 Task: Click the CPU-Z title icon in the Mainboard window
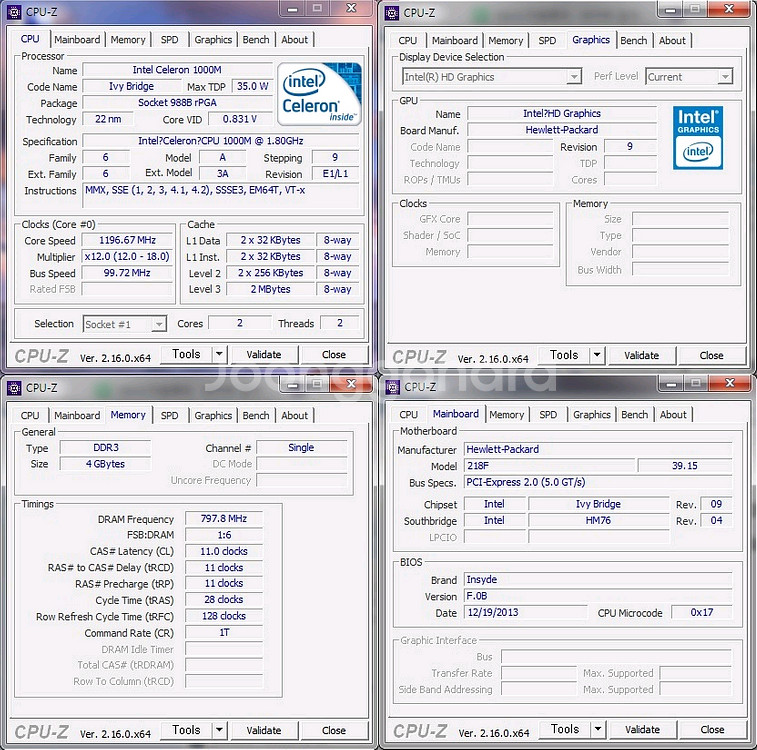(391, 387)
